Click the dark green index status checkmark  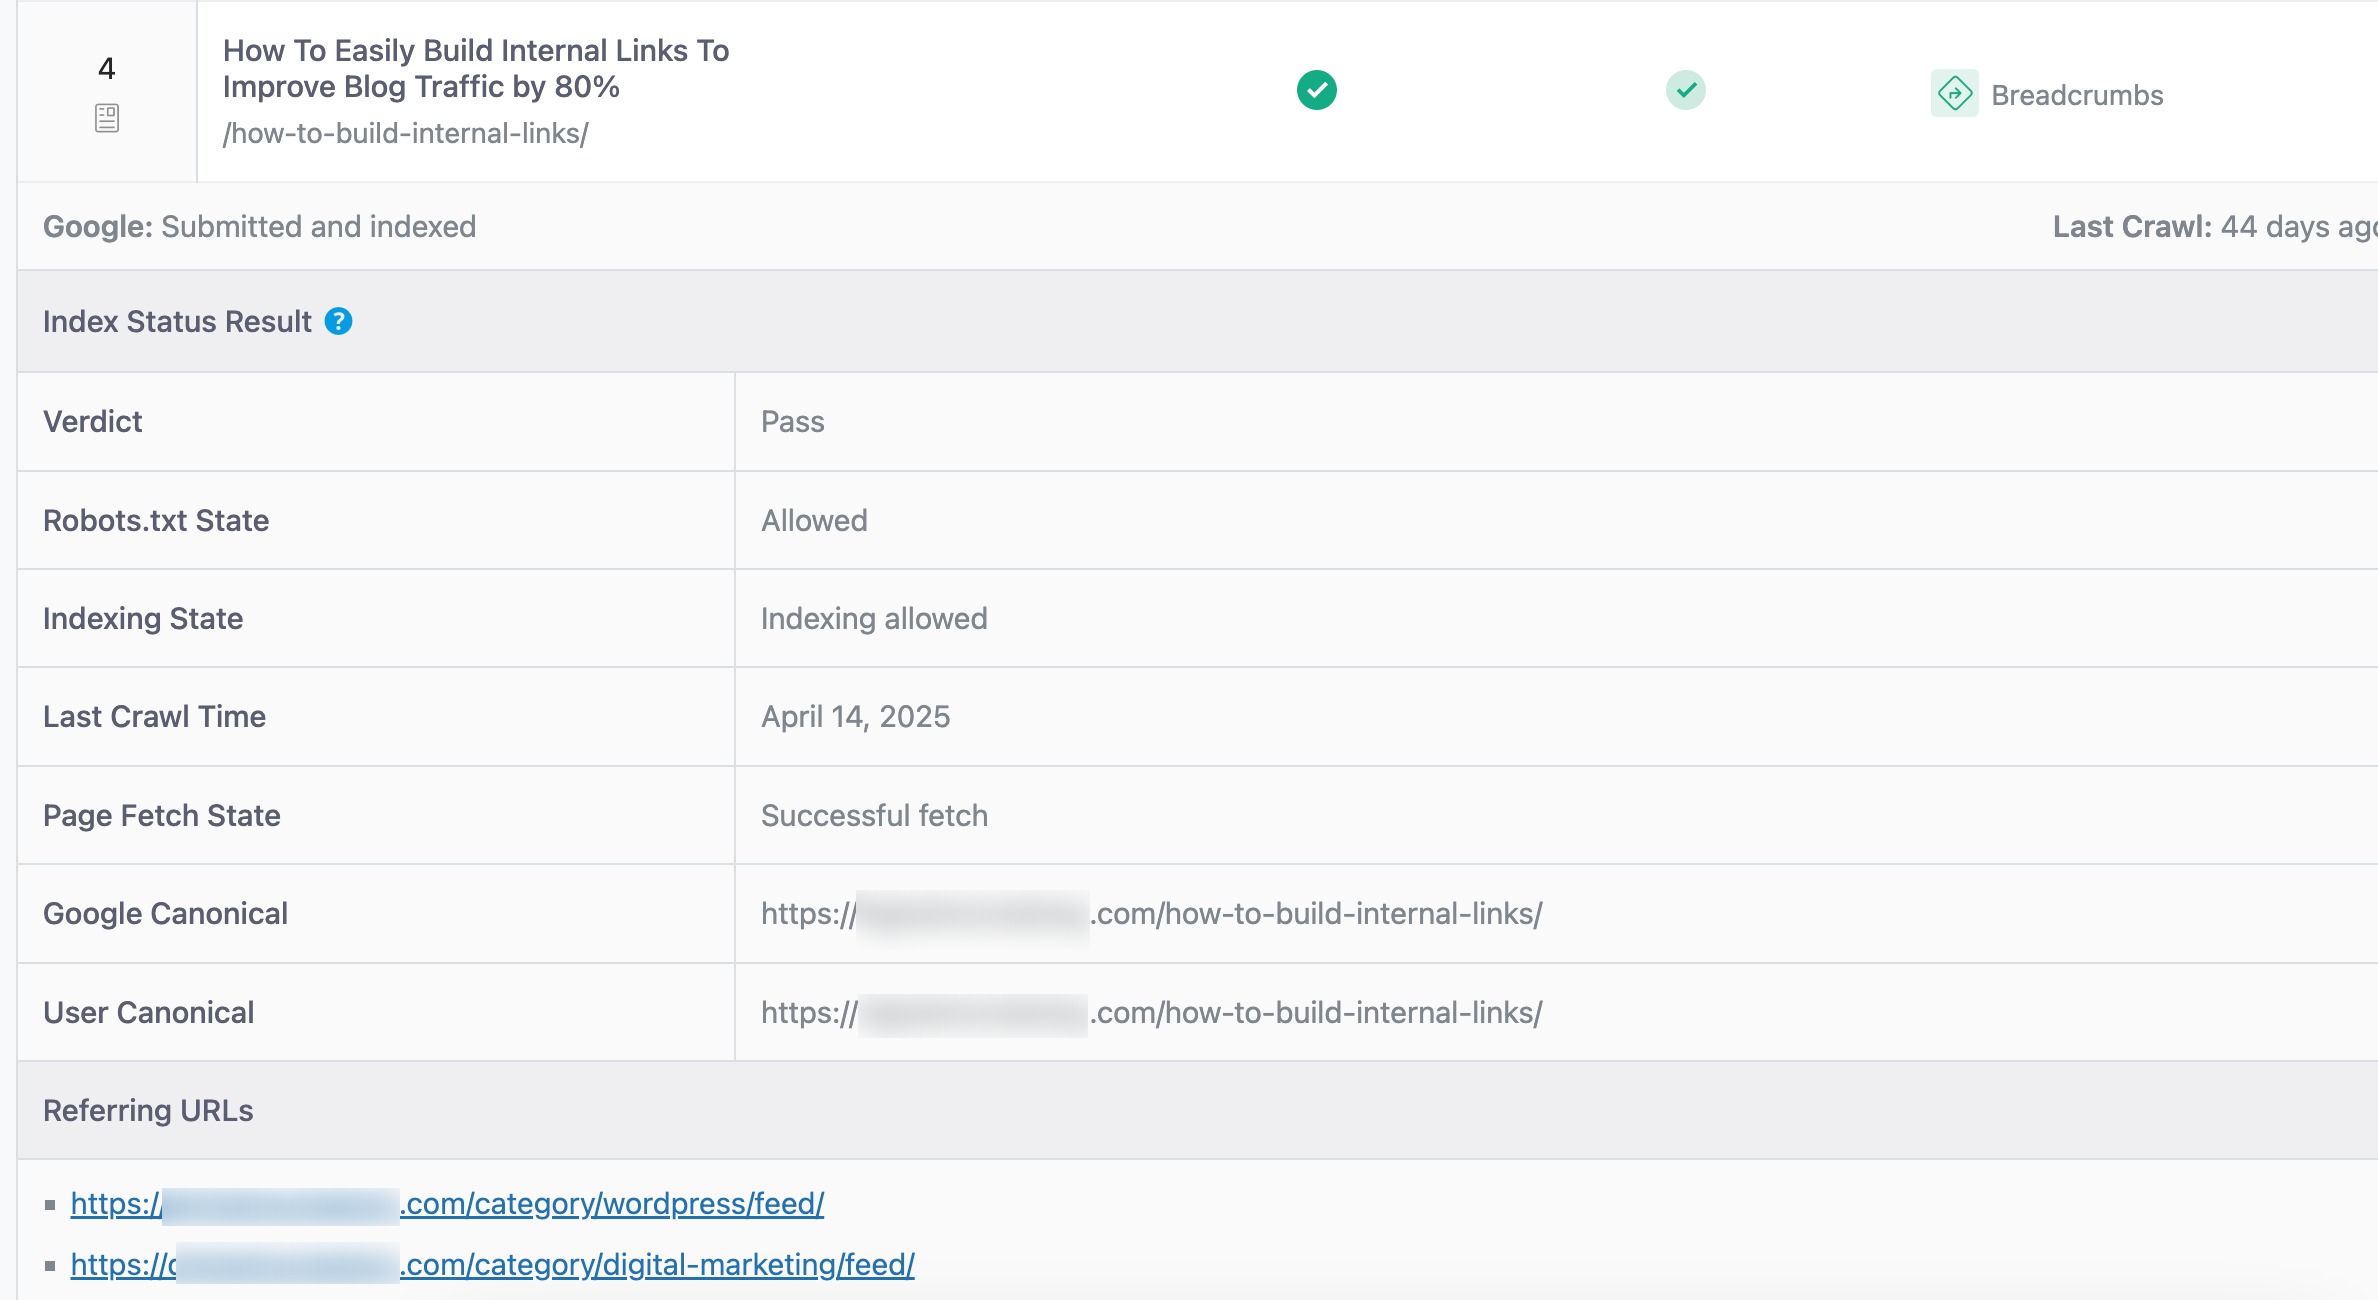[x=1316, y=90]
